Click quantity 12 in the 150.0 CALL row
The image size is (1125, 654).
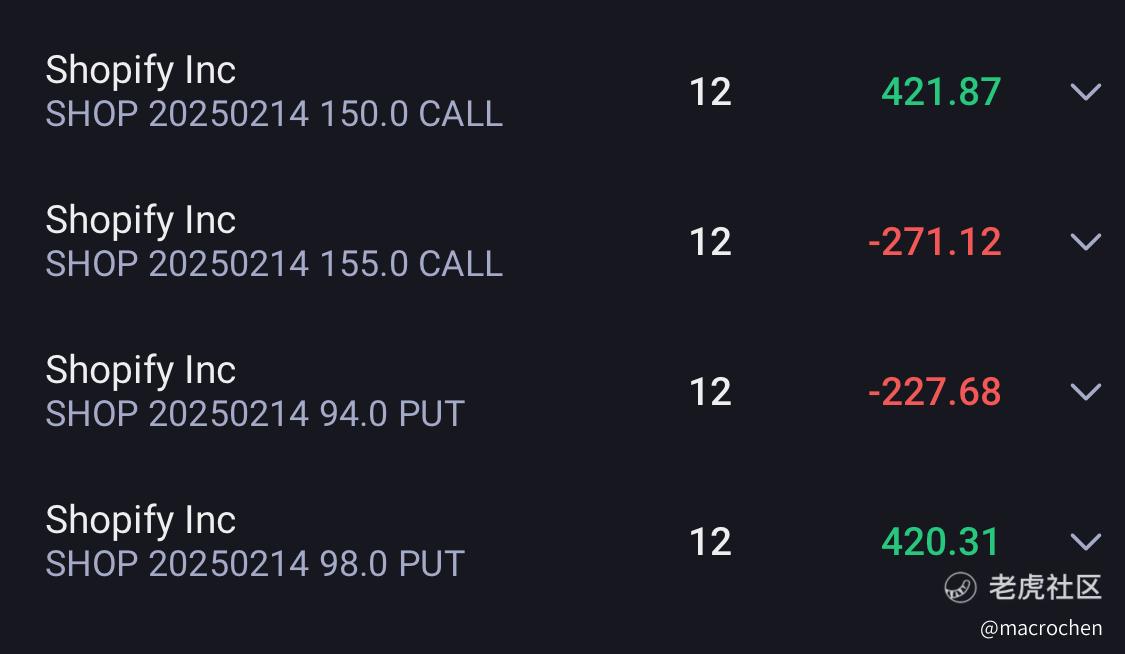pos(710,93)
